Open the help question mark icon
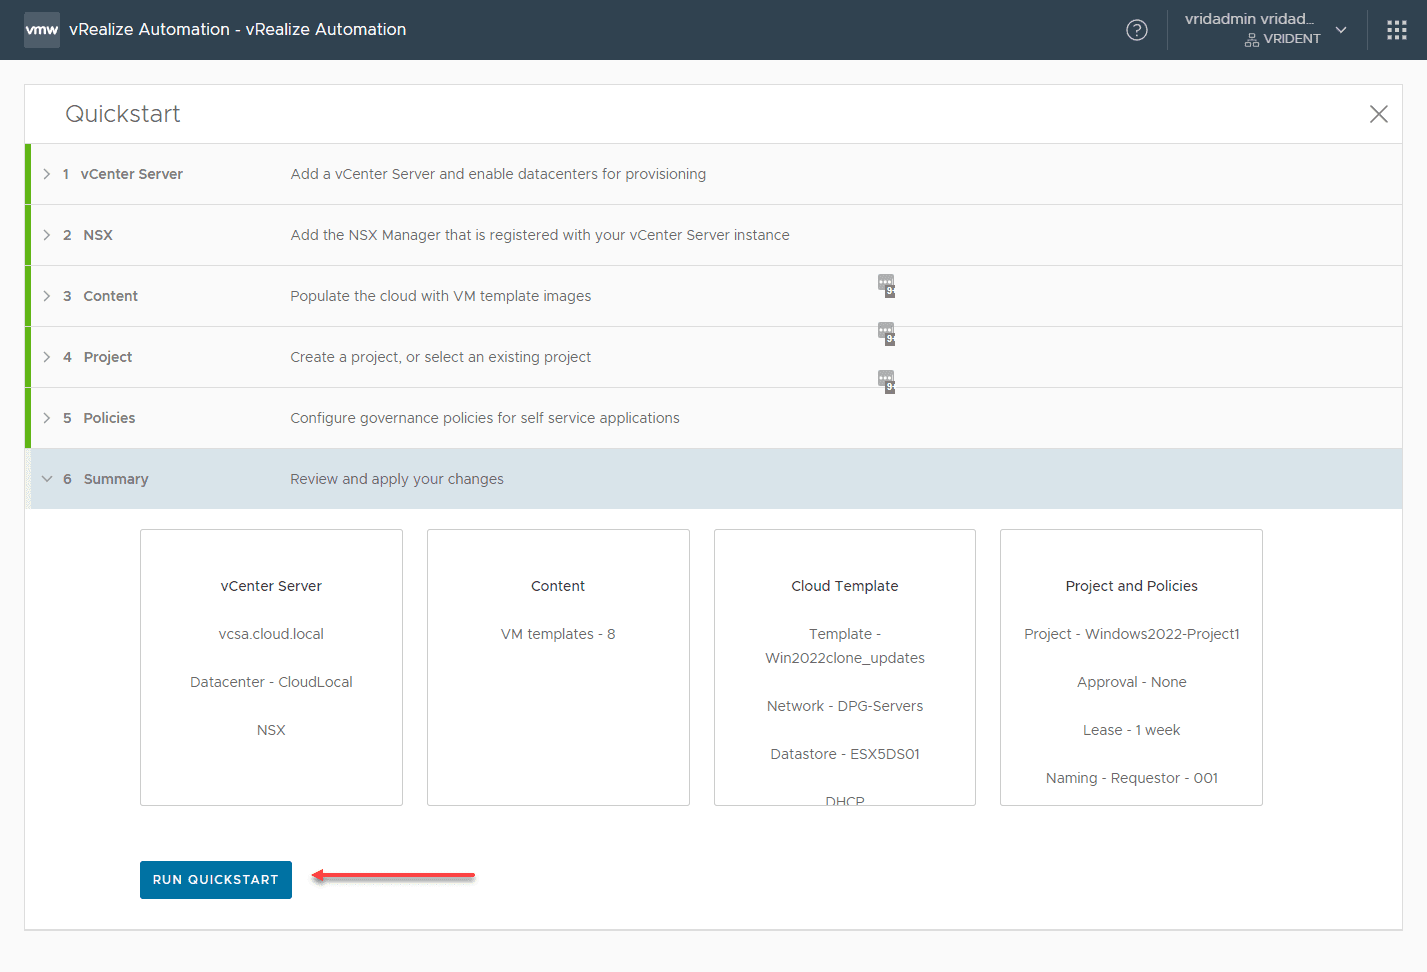 [x=1137, y=30]
